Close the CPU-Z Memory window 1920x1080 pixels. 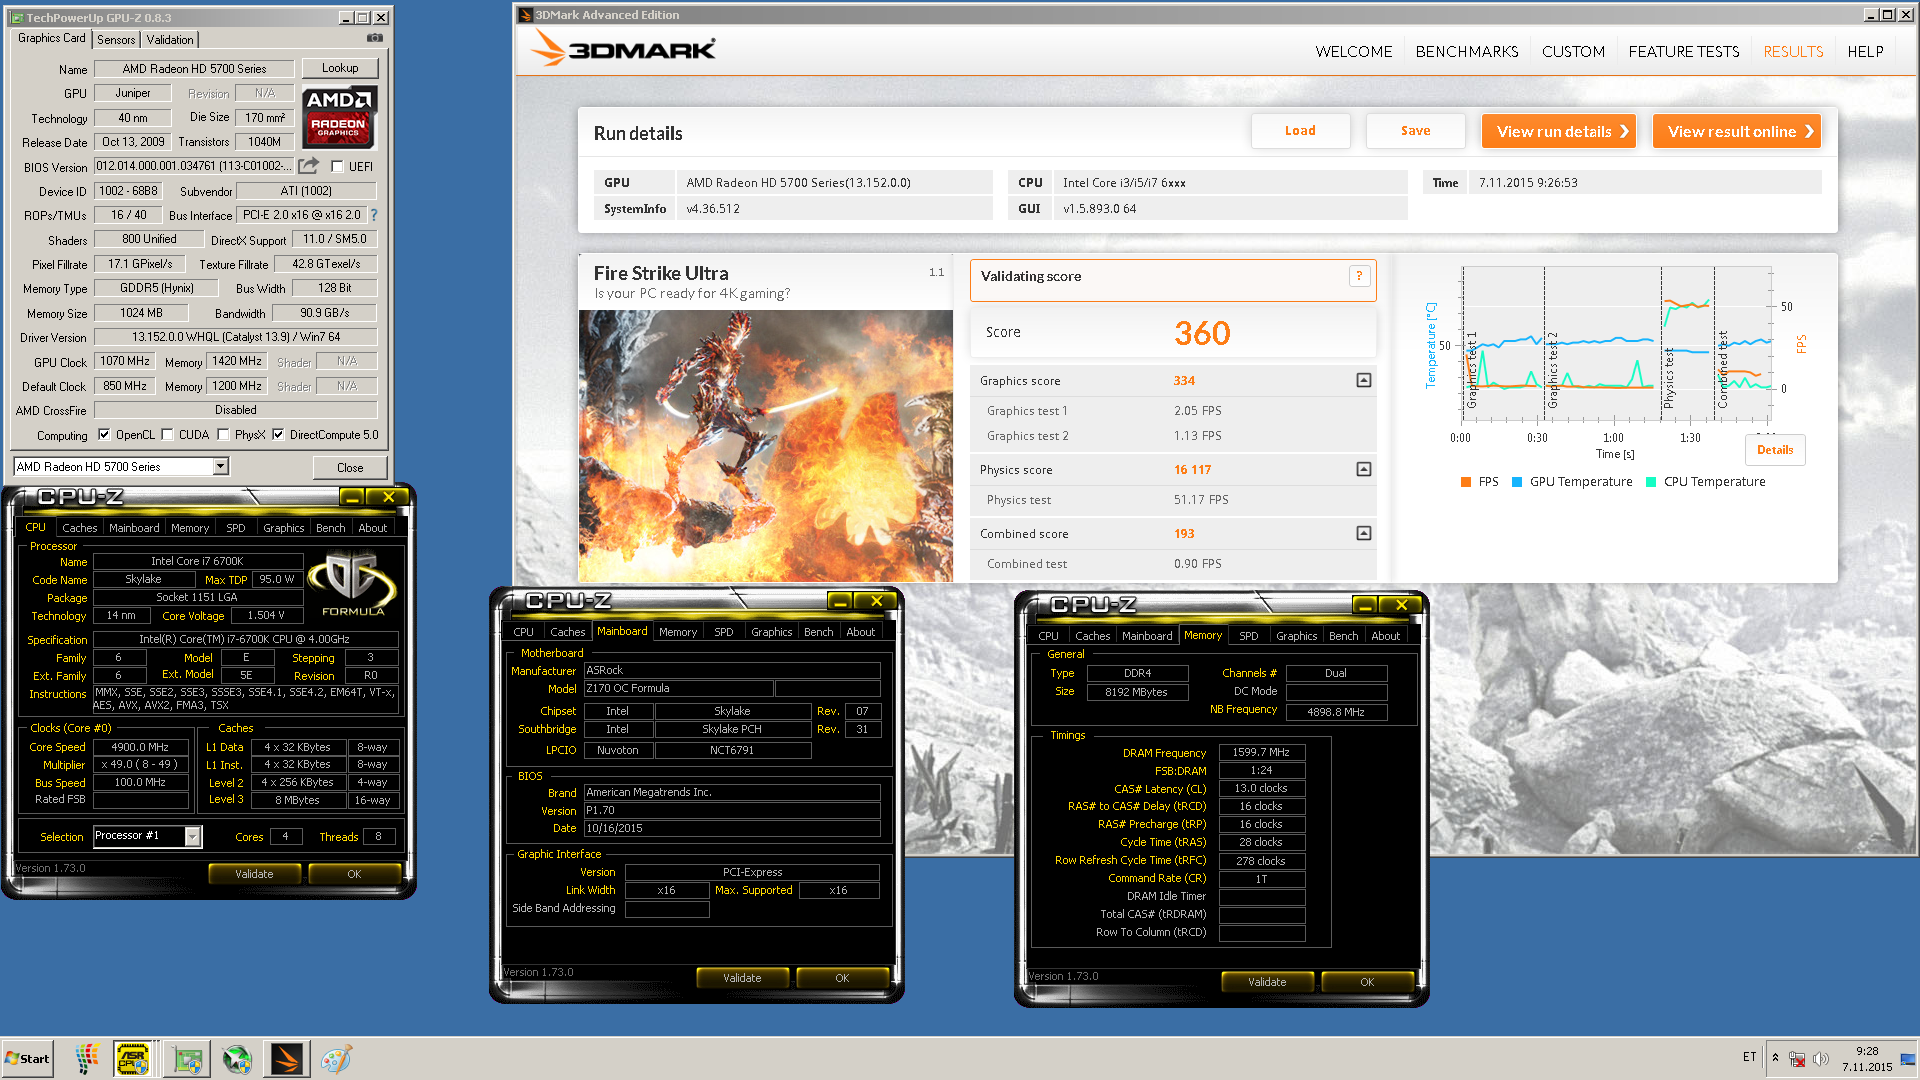coord(1401,605)
